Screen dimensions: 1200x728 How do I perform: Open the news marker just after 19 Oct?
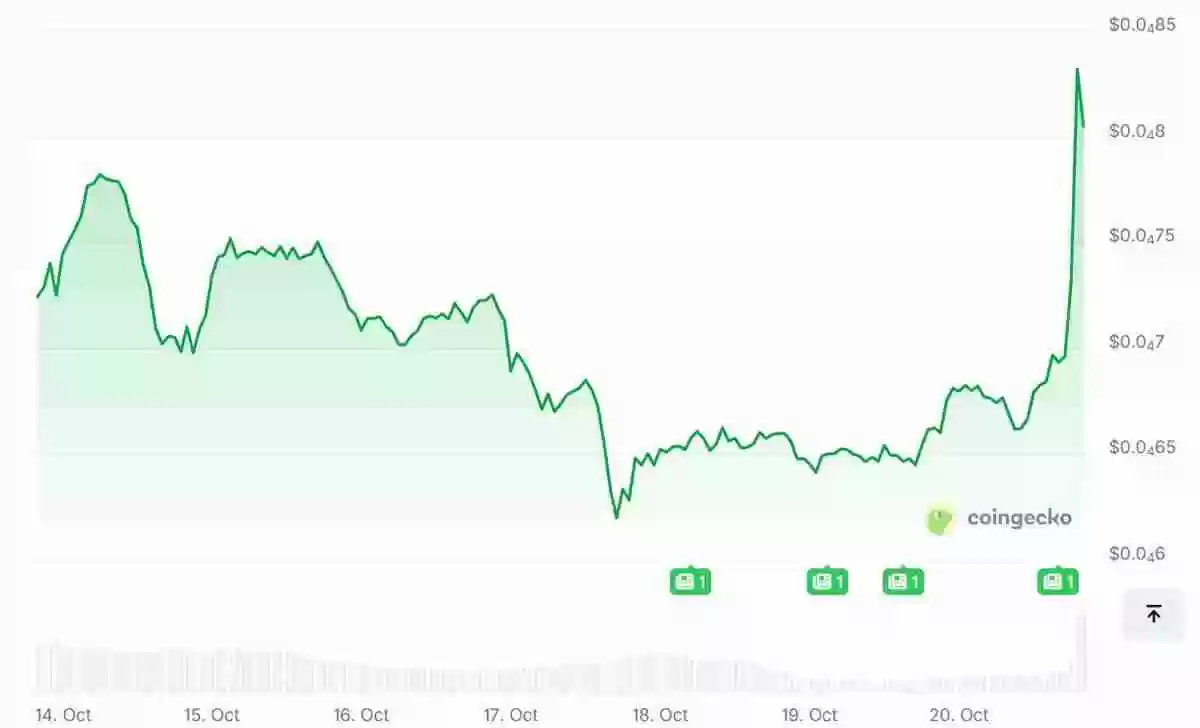(827, 581)
